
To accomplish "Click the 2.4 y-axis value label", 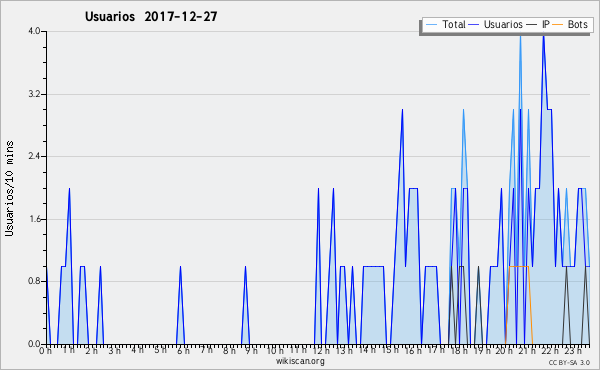I will [34, 156].
